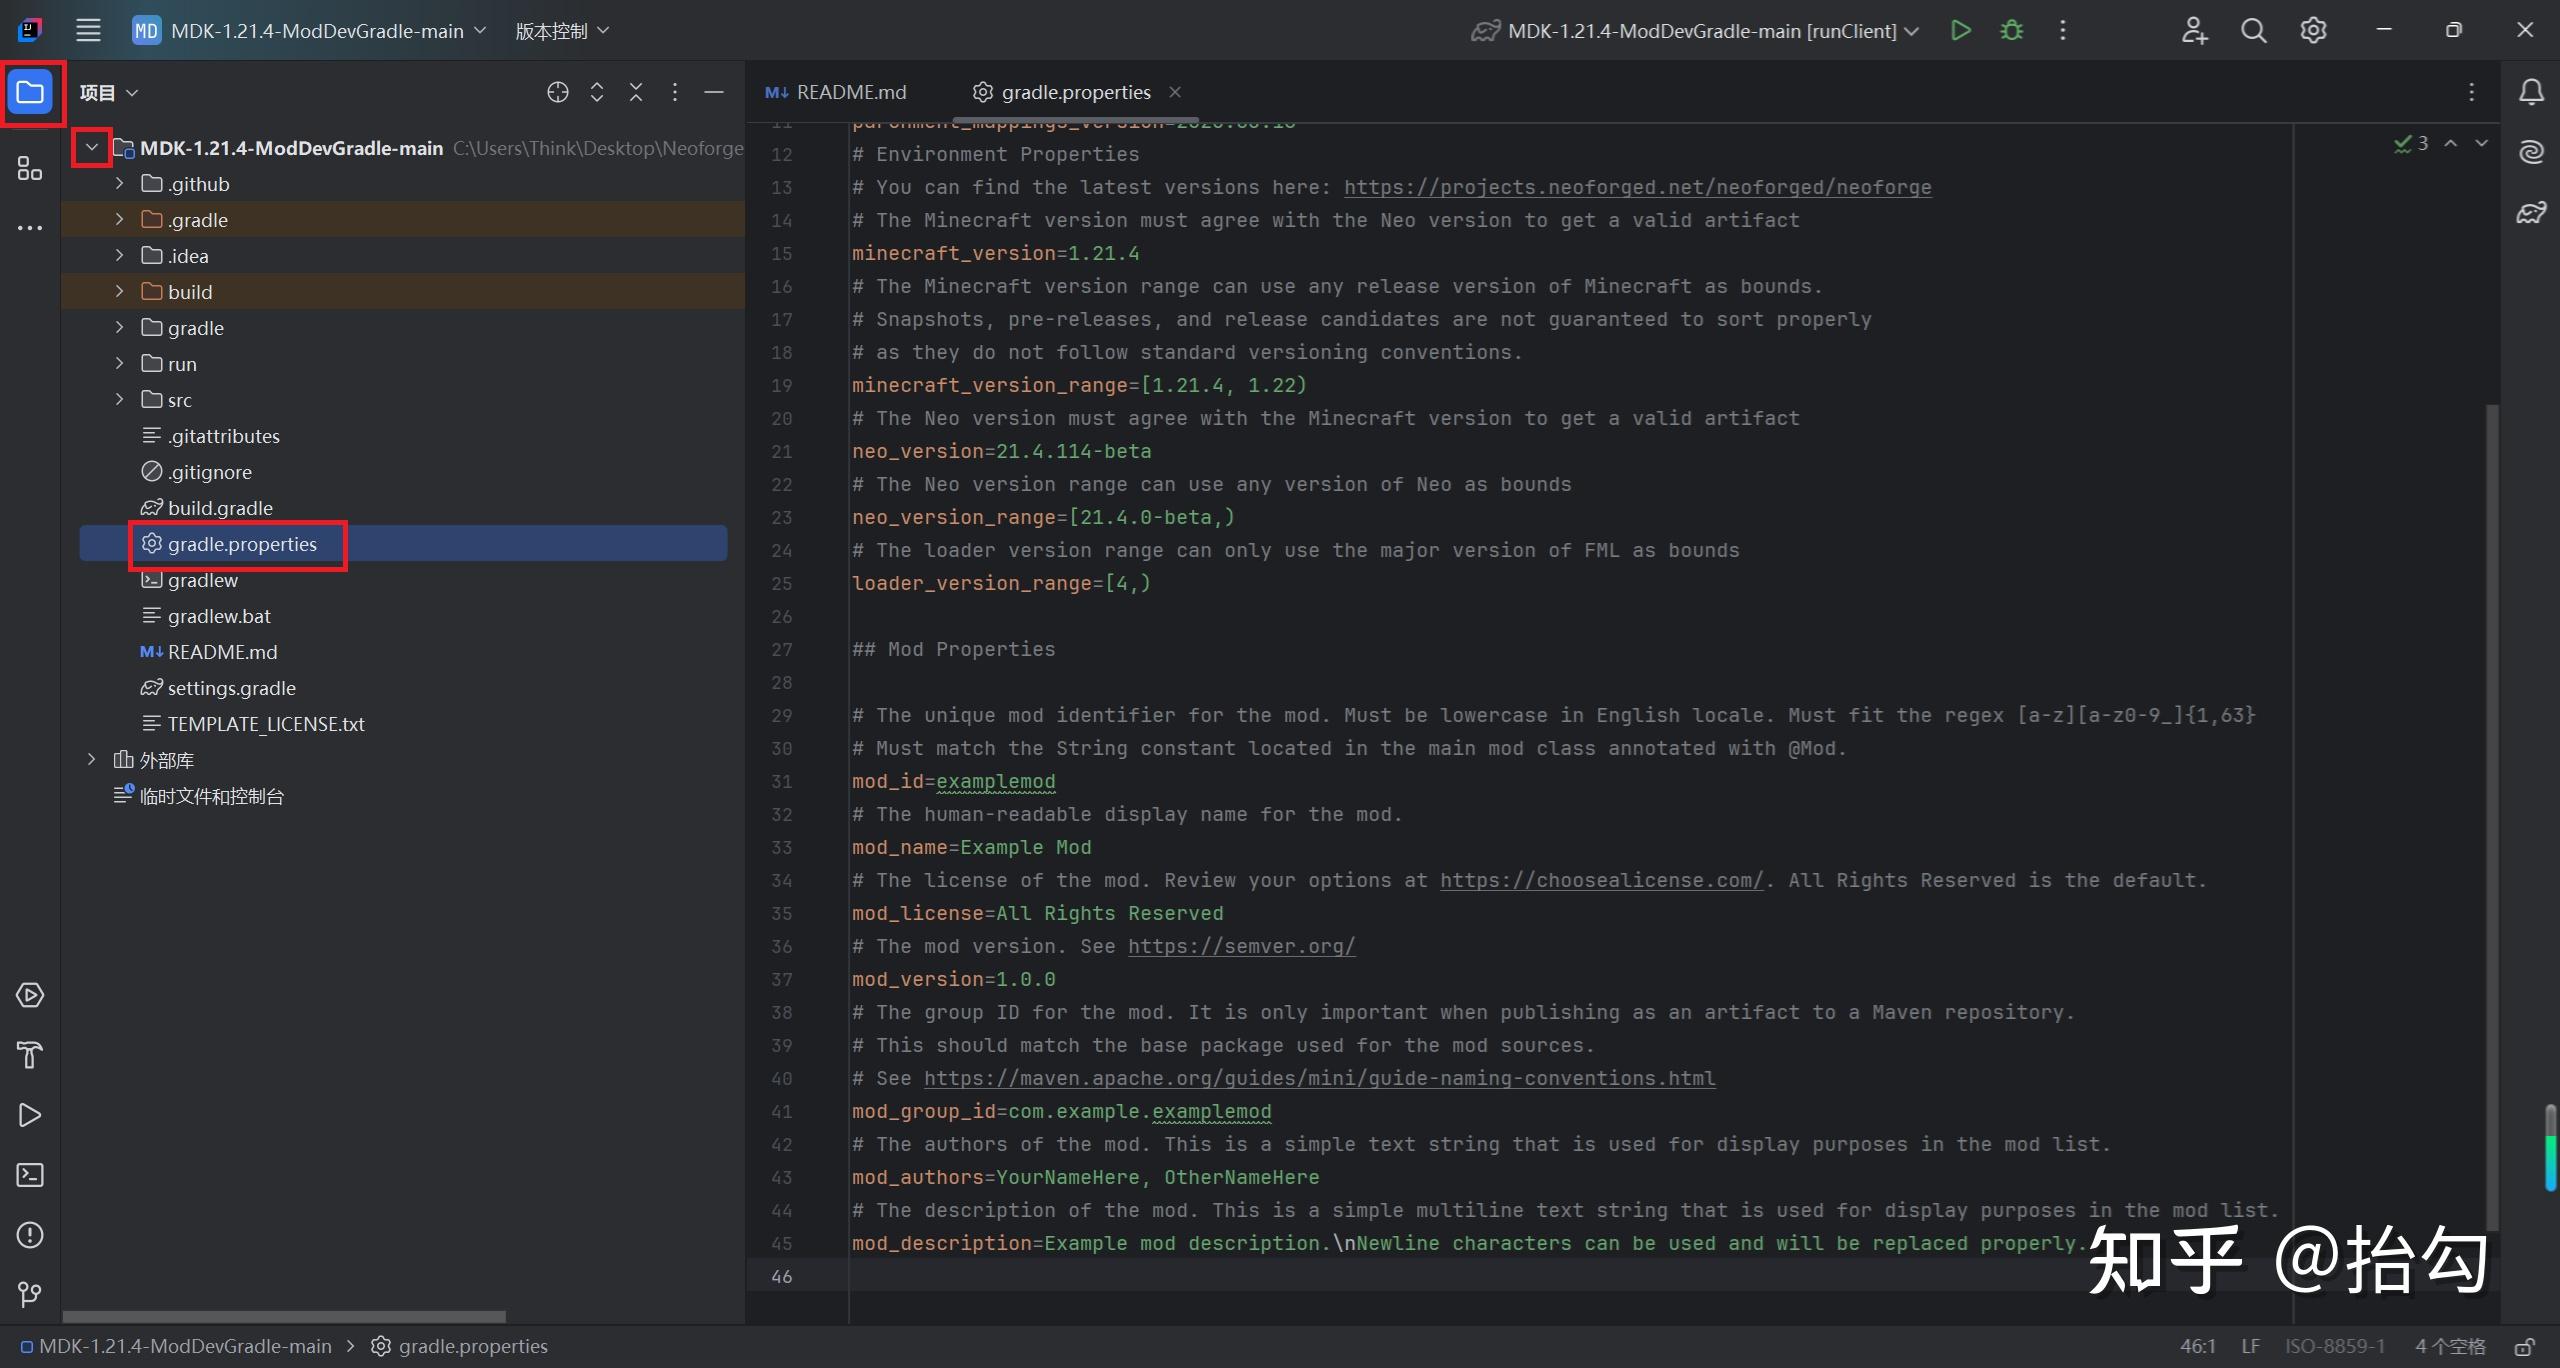Toggle the Project tool window folder button
2560x1368 pixels.
point(30,93)
